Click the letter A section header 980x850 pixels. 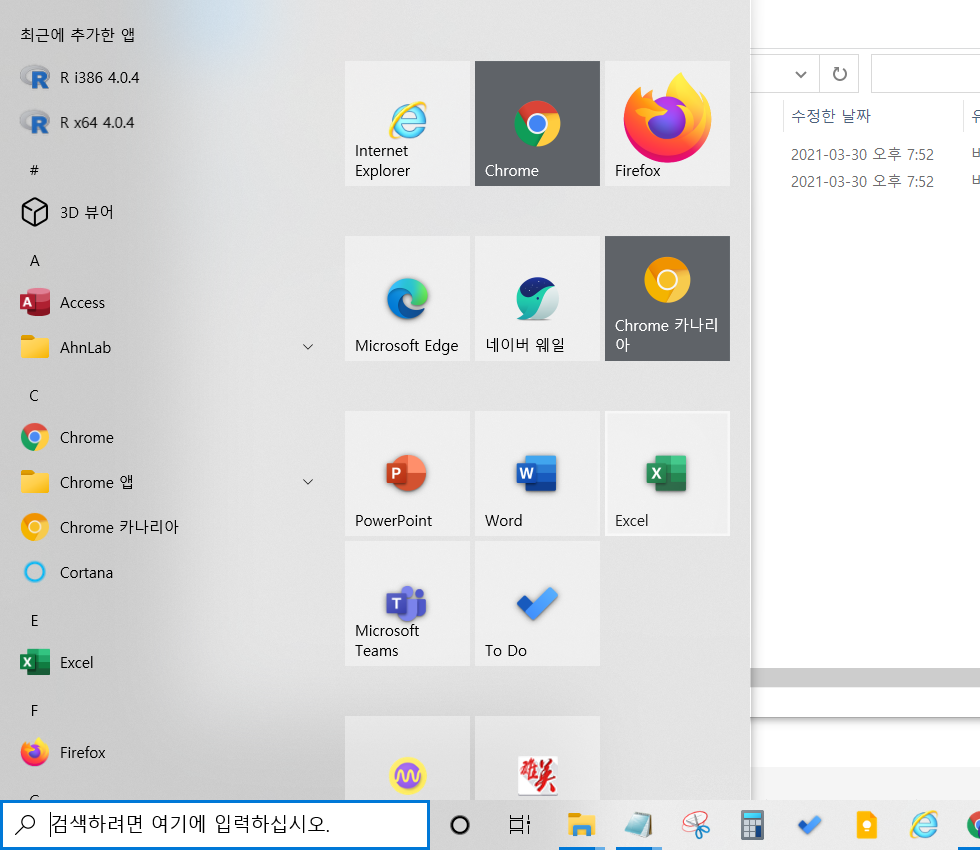click(x=34, y=261)
